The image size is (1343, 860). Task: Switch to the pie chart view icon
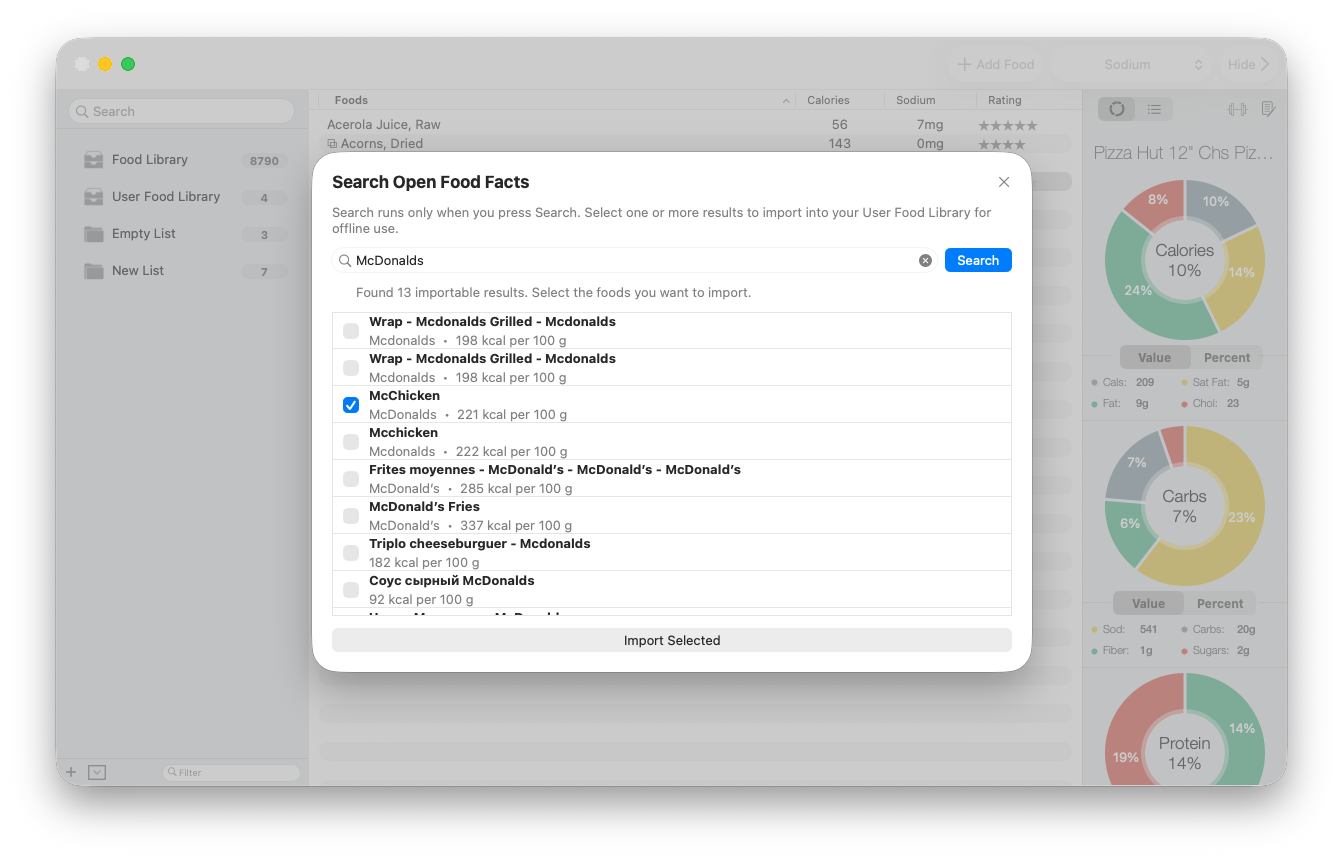tap(1117, 109)
